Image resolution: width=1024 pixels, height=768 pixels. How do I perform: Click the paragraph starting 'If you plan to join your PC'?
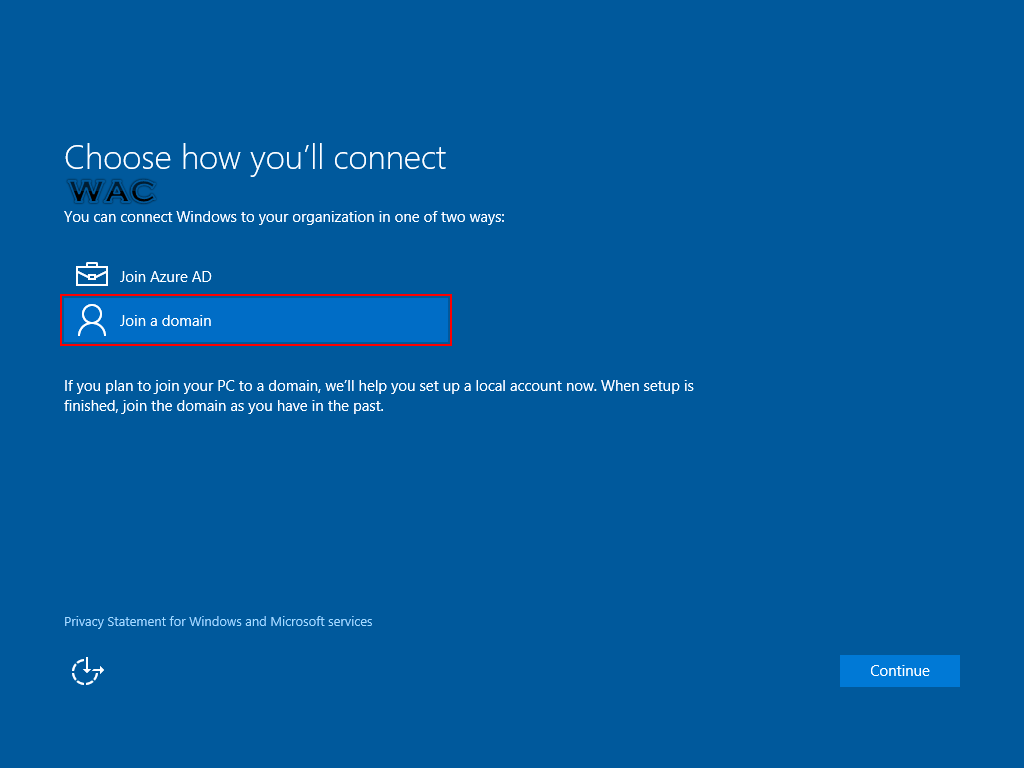tap(379, 396)
